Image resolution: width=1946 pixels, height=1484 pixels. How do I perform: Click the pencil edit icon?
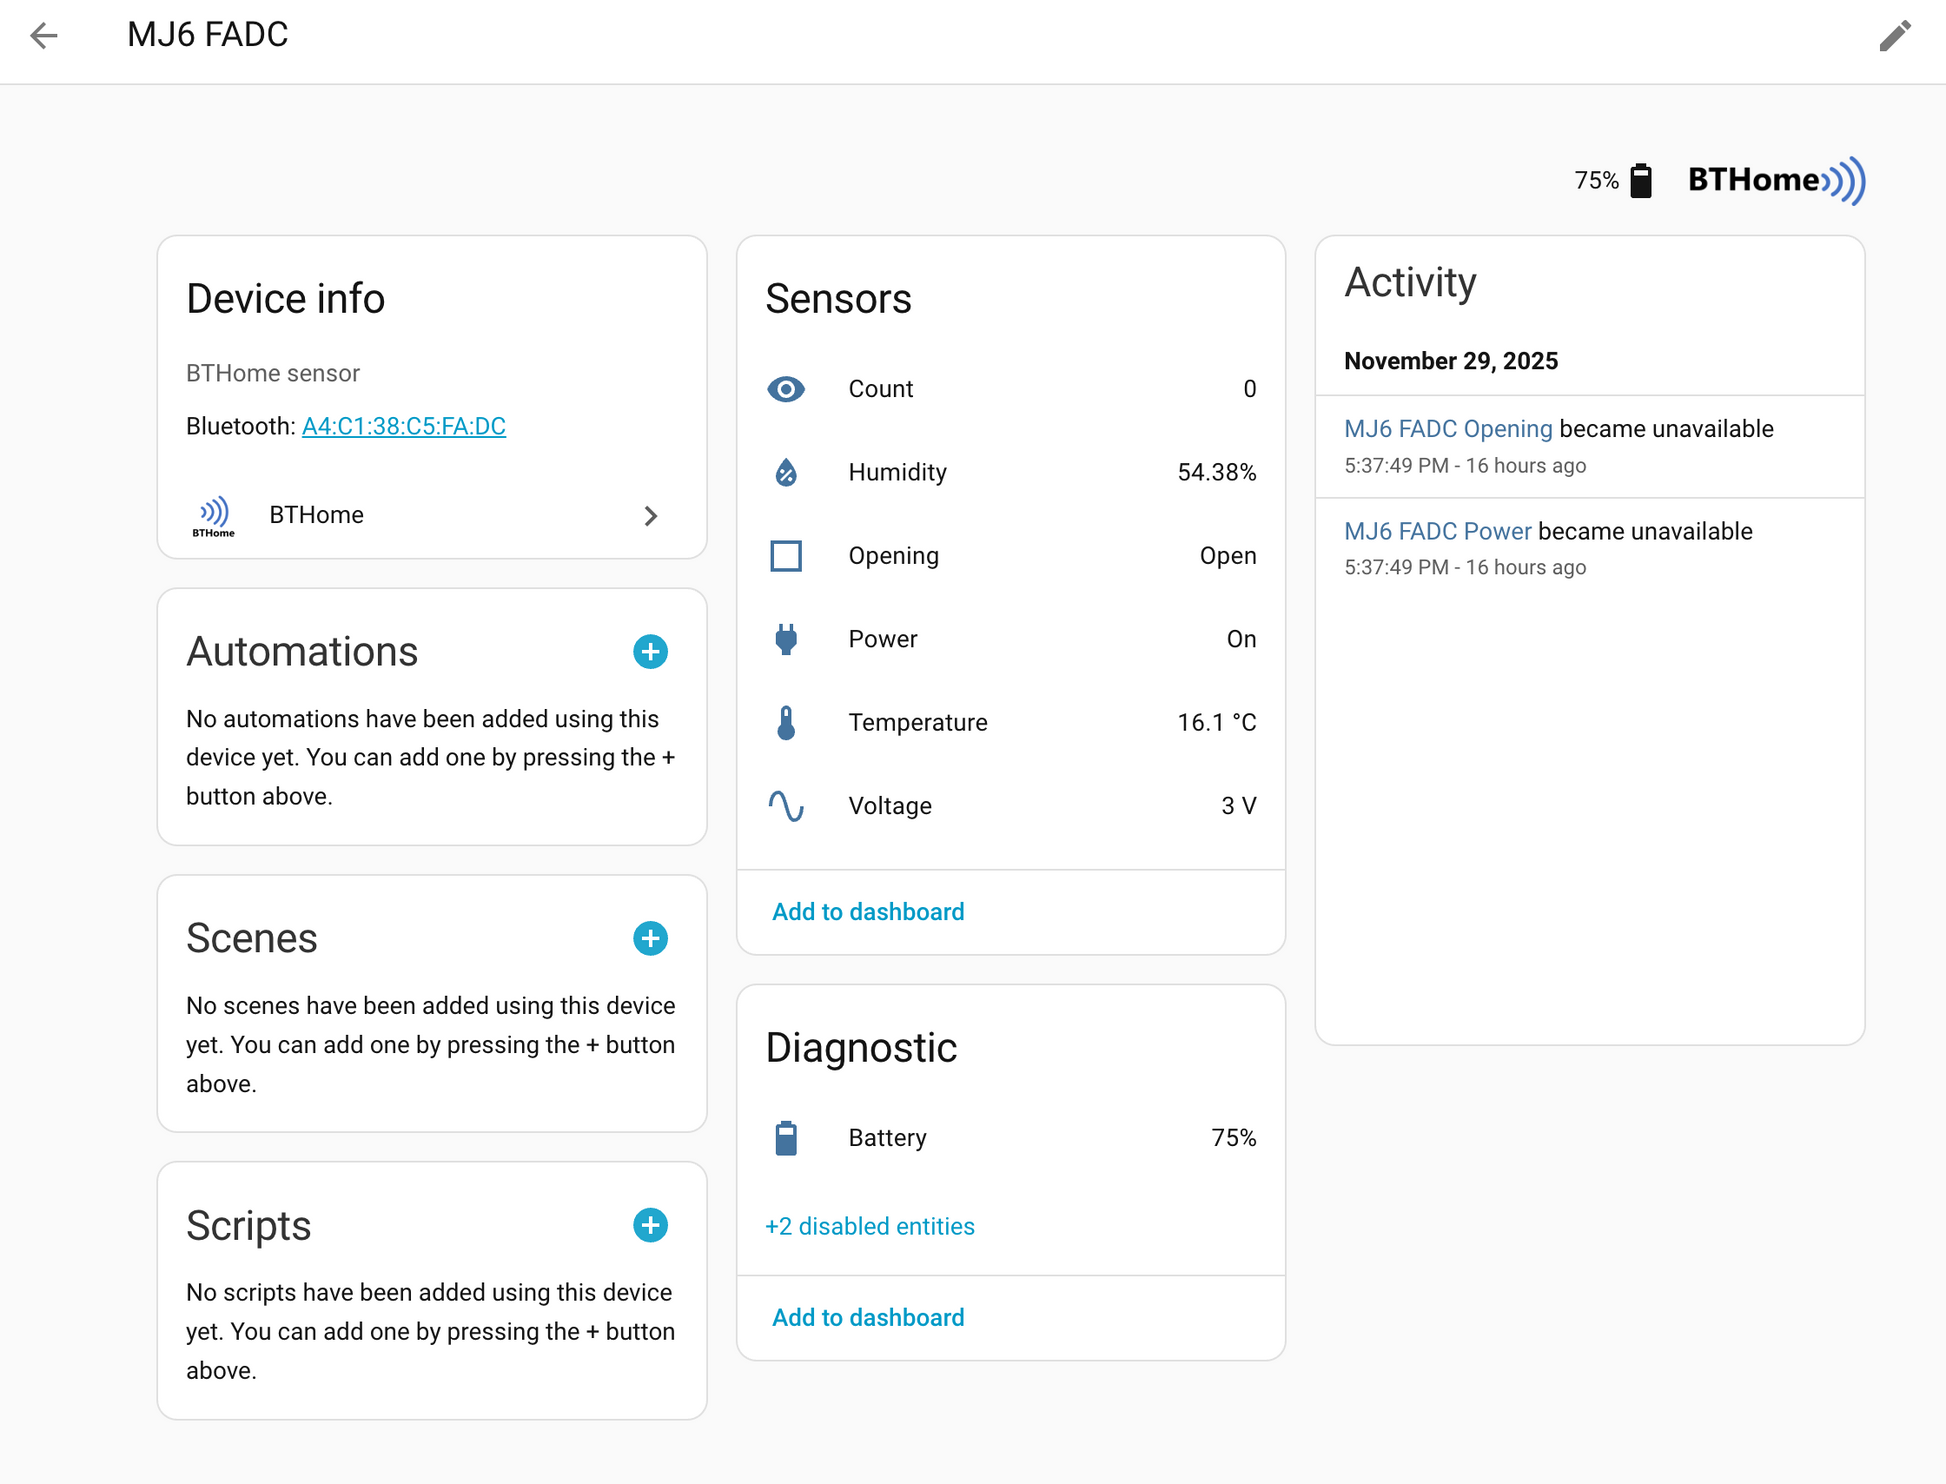coord(1894,36)
